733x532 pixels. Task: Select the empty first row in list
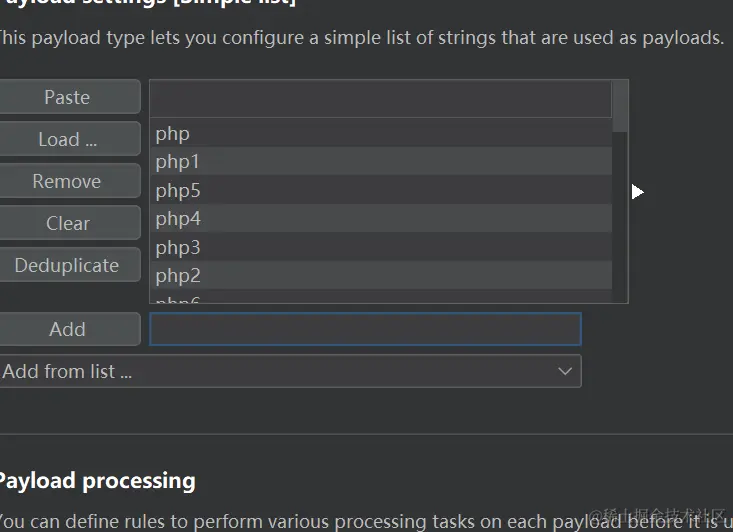pos(381,99)
